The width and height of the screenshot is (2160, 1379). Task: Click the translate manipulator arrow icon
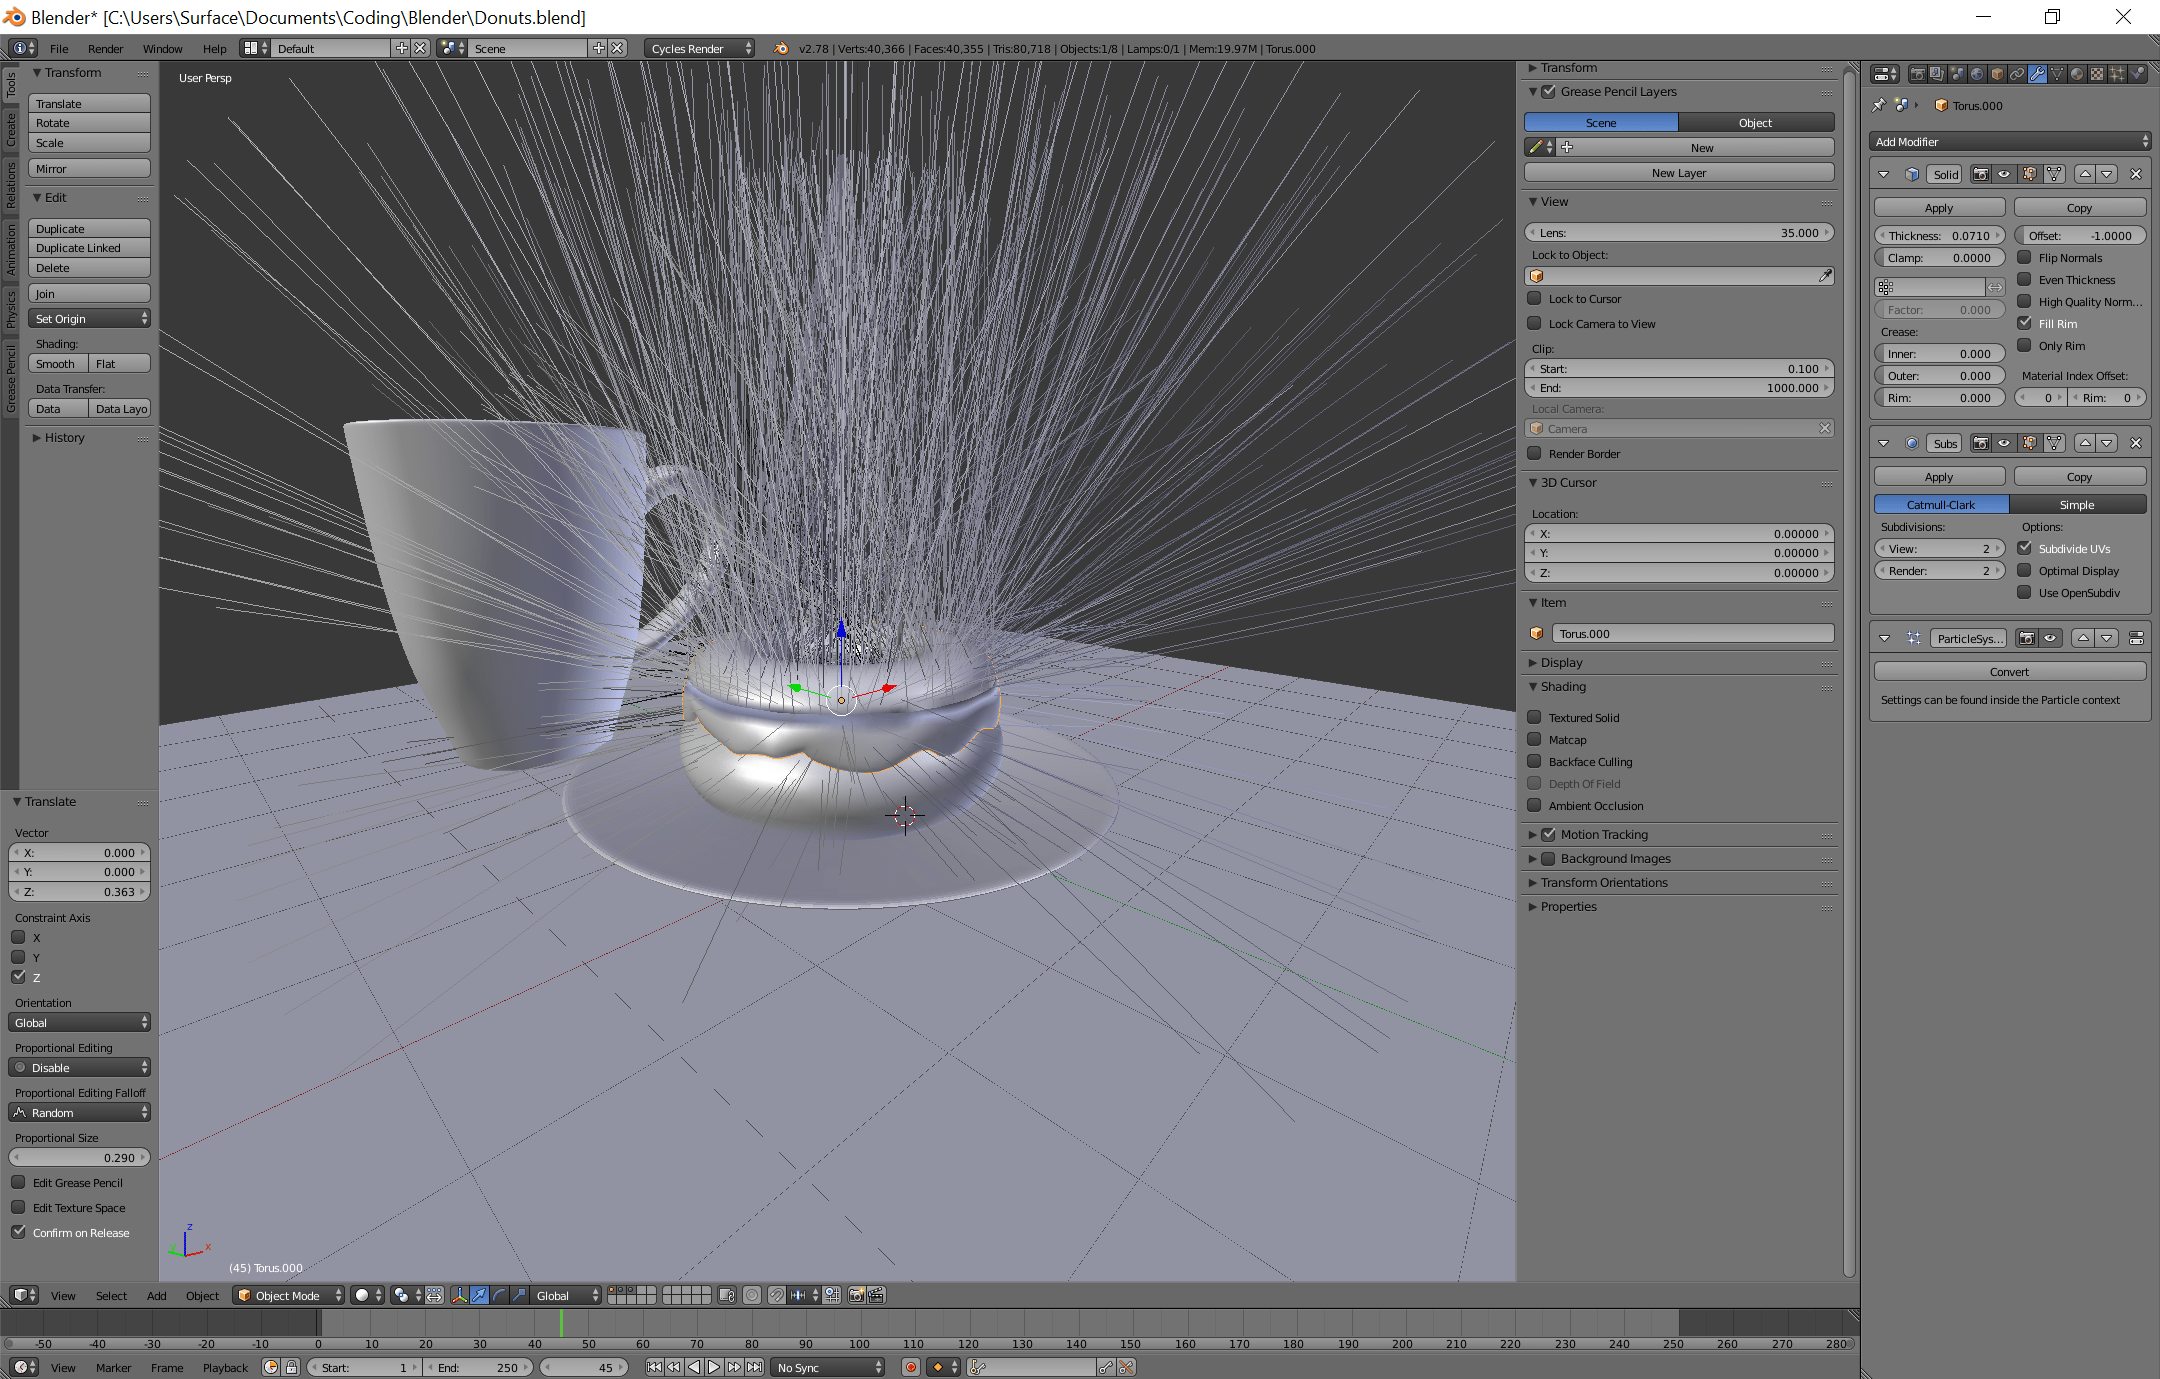[x=479, y=1295]
